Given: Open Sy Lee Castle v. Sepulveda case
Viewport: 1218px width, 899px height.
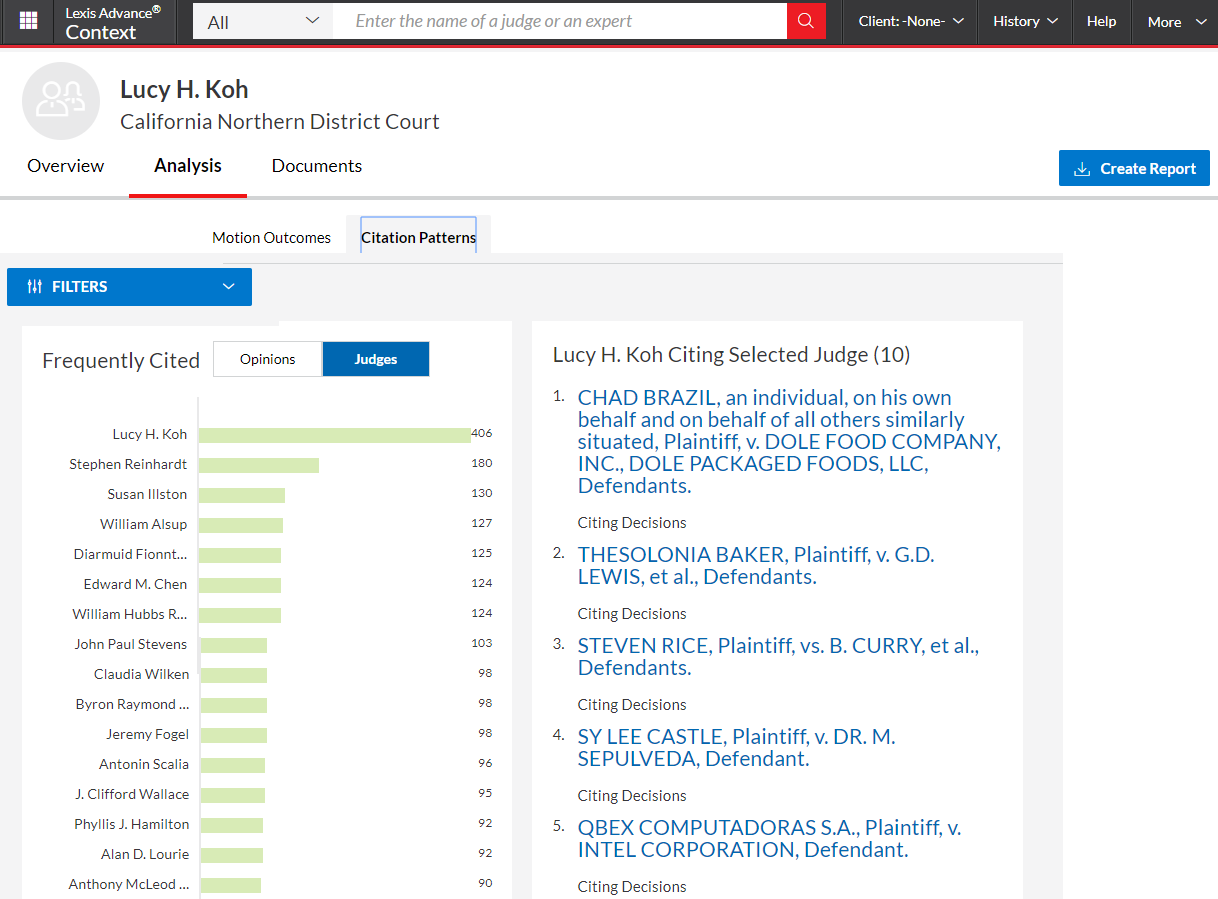Looking at the screenshot, I should [x=737, y=748].
